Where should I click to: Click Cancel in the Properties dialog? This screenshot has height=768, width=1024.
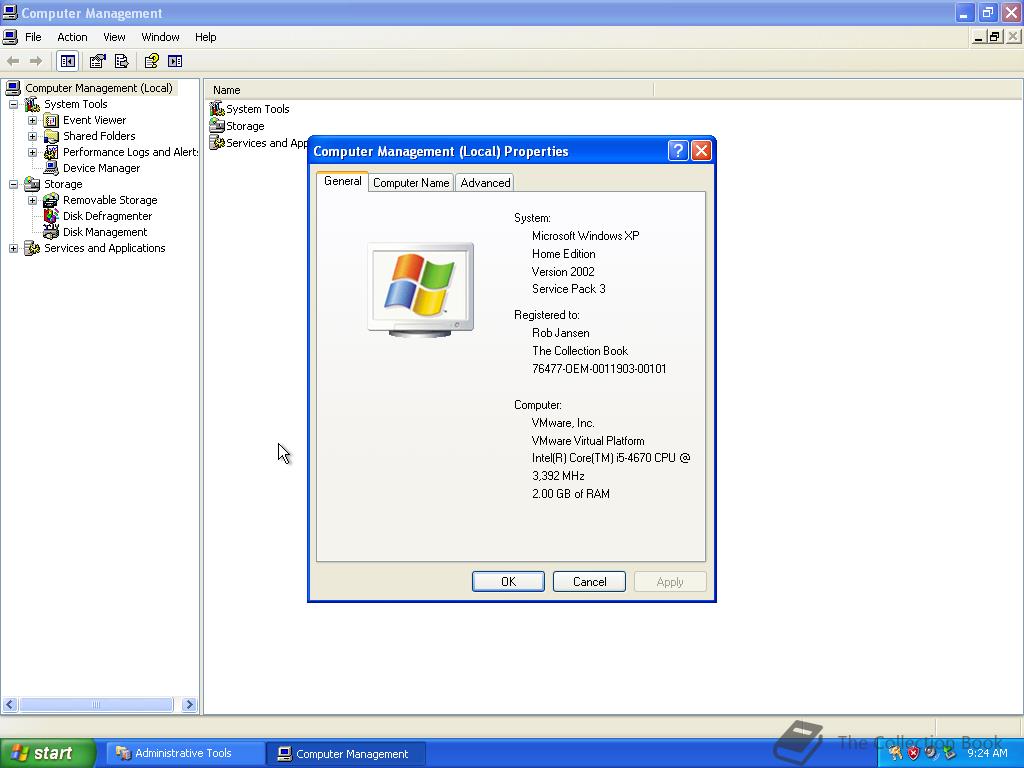[589, 582]
